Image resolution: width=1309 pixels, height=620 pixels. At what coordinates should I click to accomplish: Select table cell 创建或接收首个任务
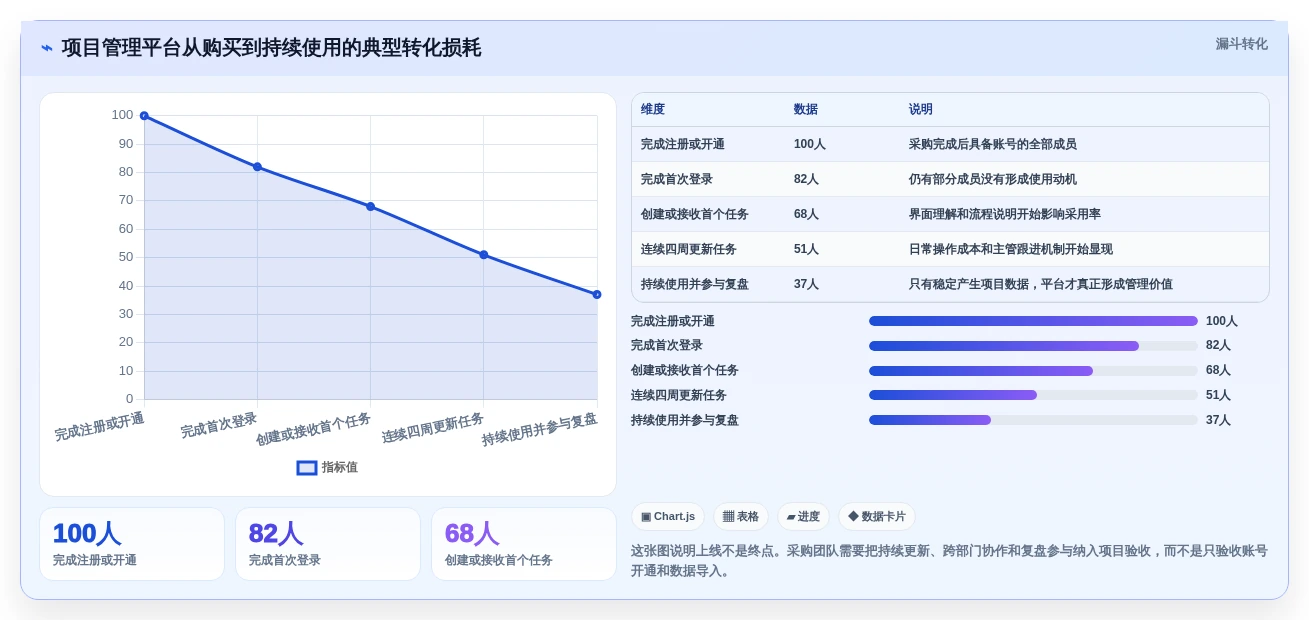pyautogui.click(x=695, y=214)
